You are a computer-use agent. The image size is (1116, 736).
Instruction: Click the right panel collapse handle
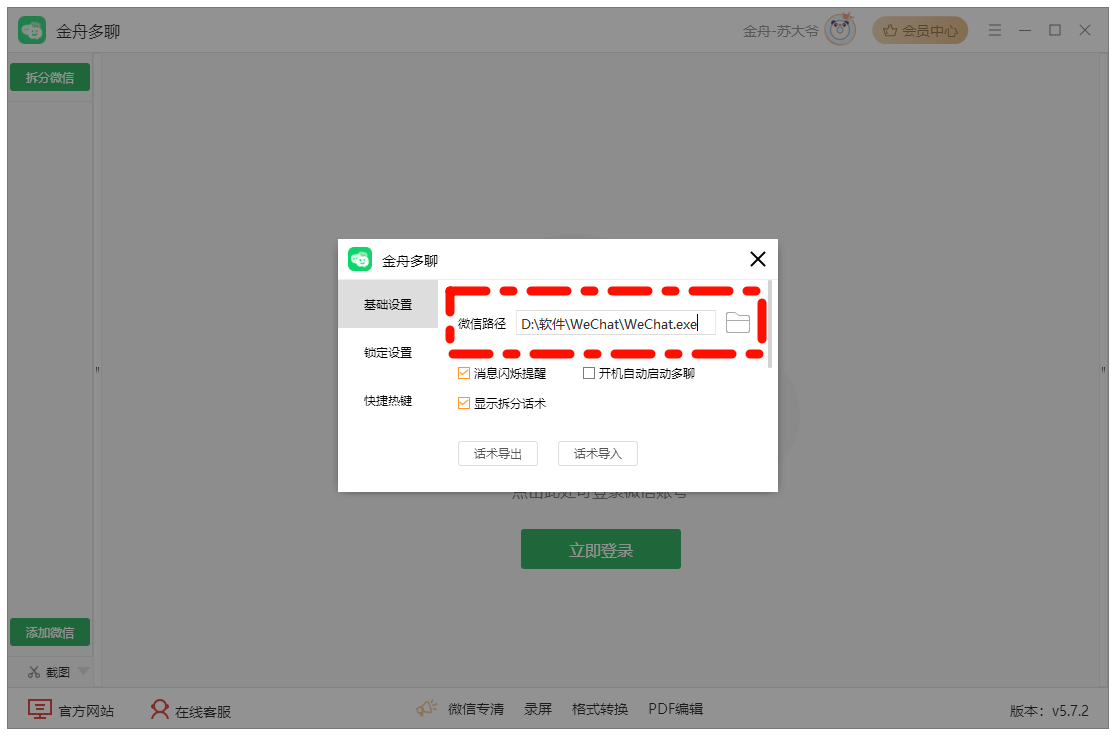[x=1103, y=369]
